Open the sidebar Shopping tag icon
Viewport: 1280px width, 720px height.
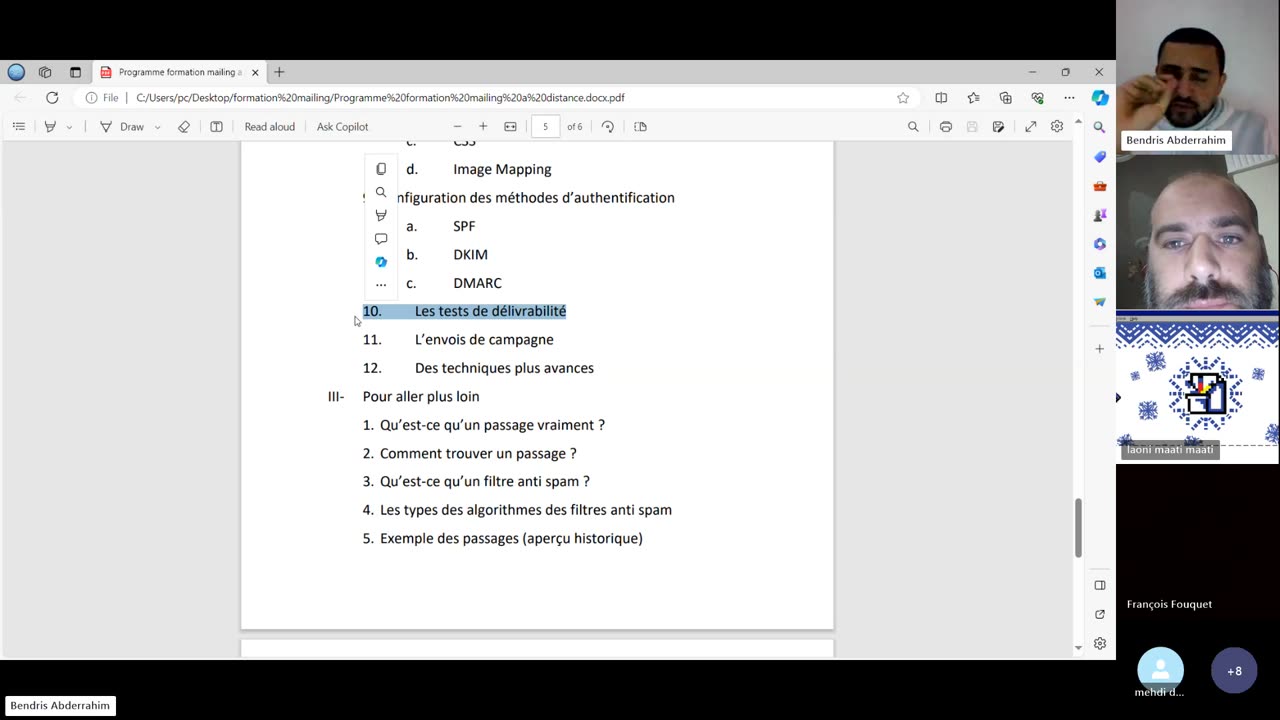click(1100, 157)
